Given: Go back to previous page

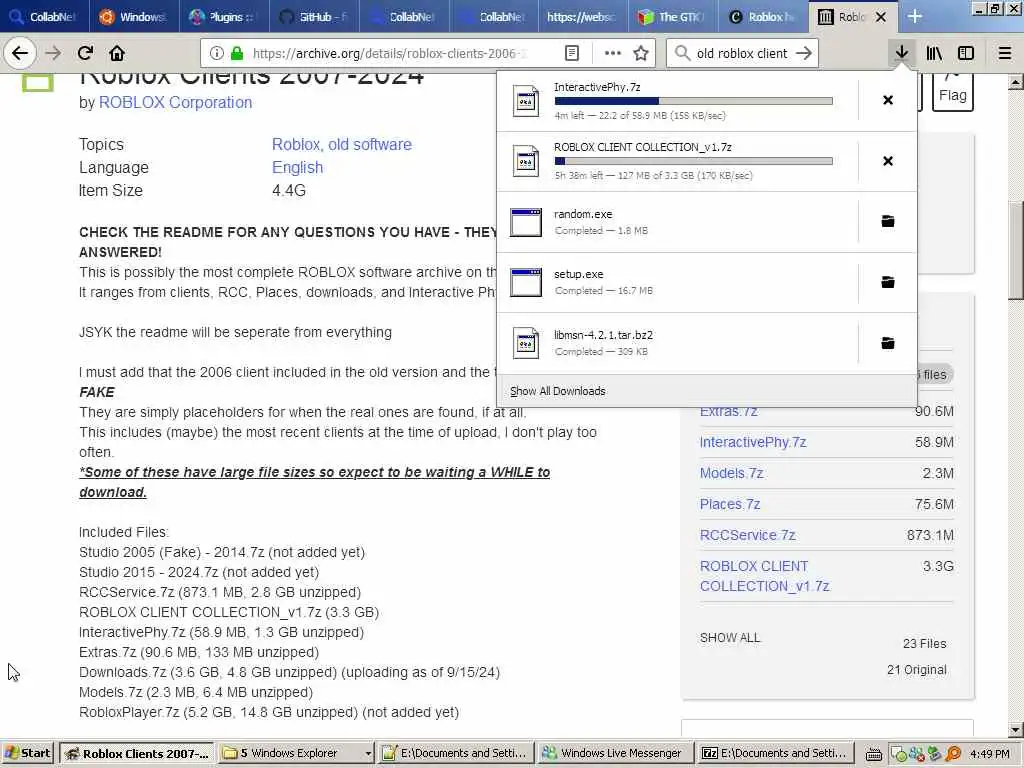Looking at the screenshot, I should coord(20,53).
